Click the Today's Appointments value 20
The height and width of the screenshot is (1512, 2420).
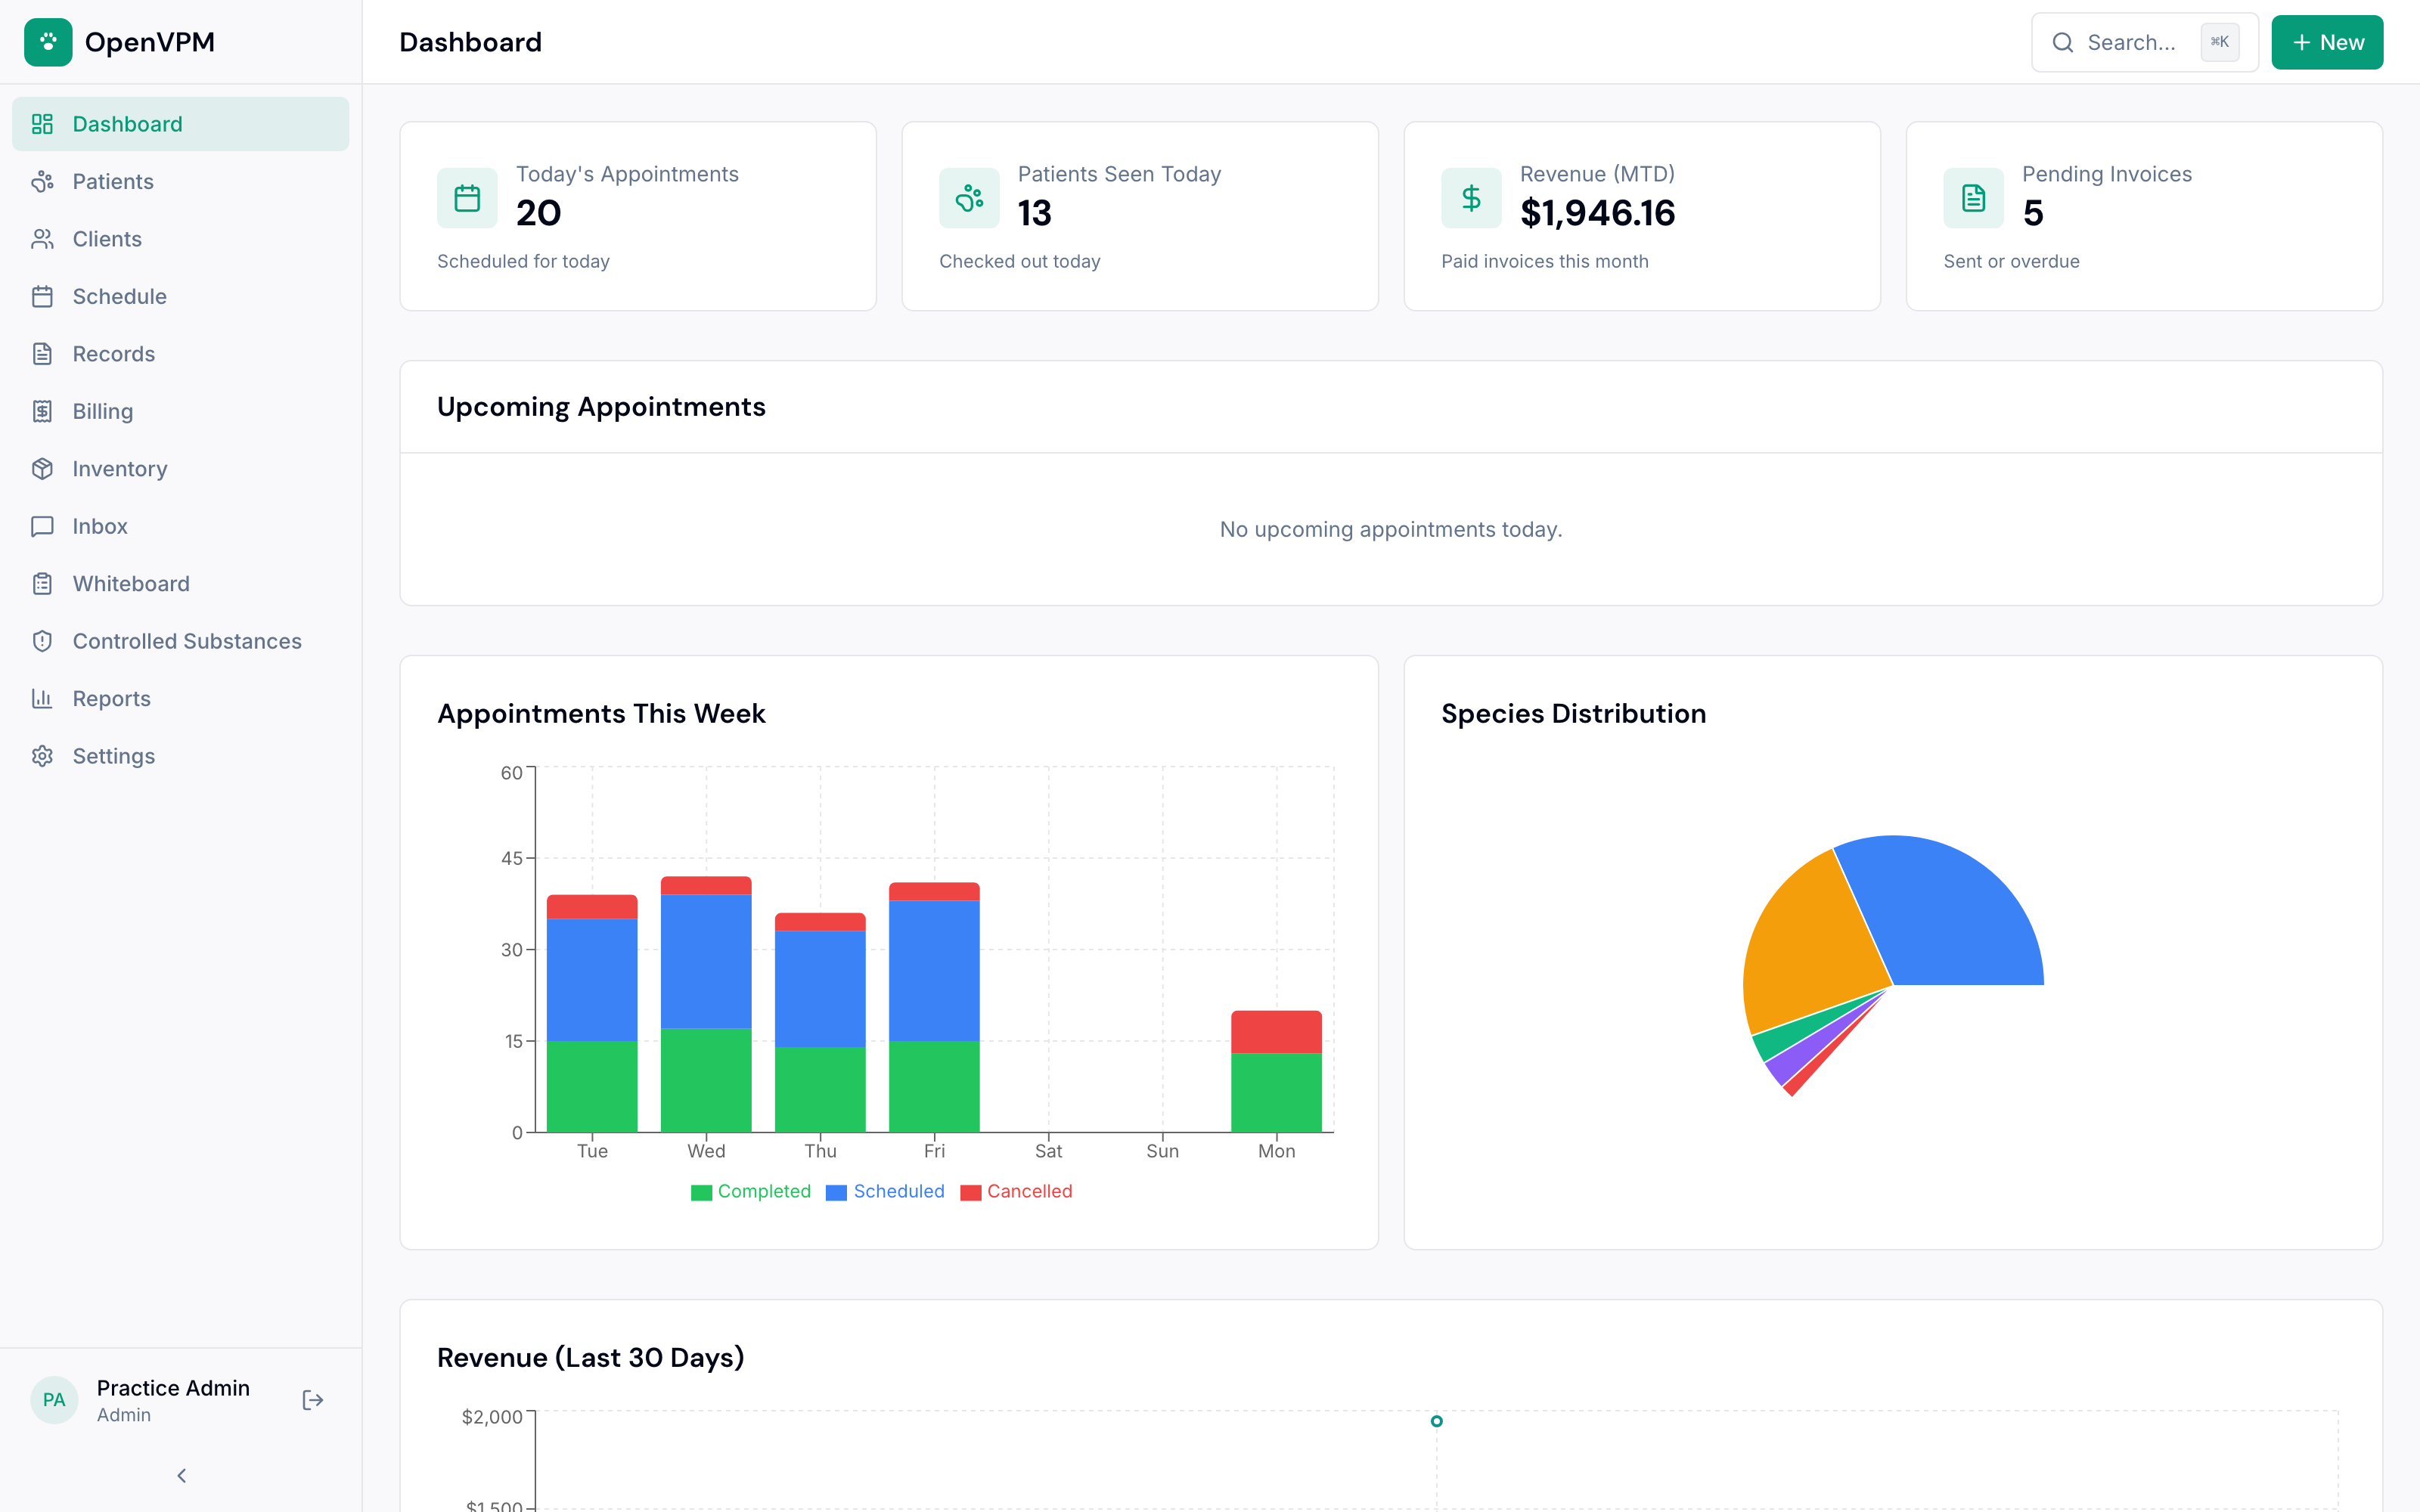pyautogui.click(x=538, y=213)
